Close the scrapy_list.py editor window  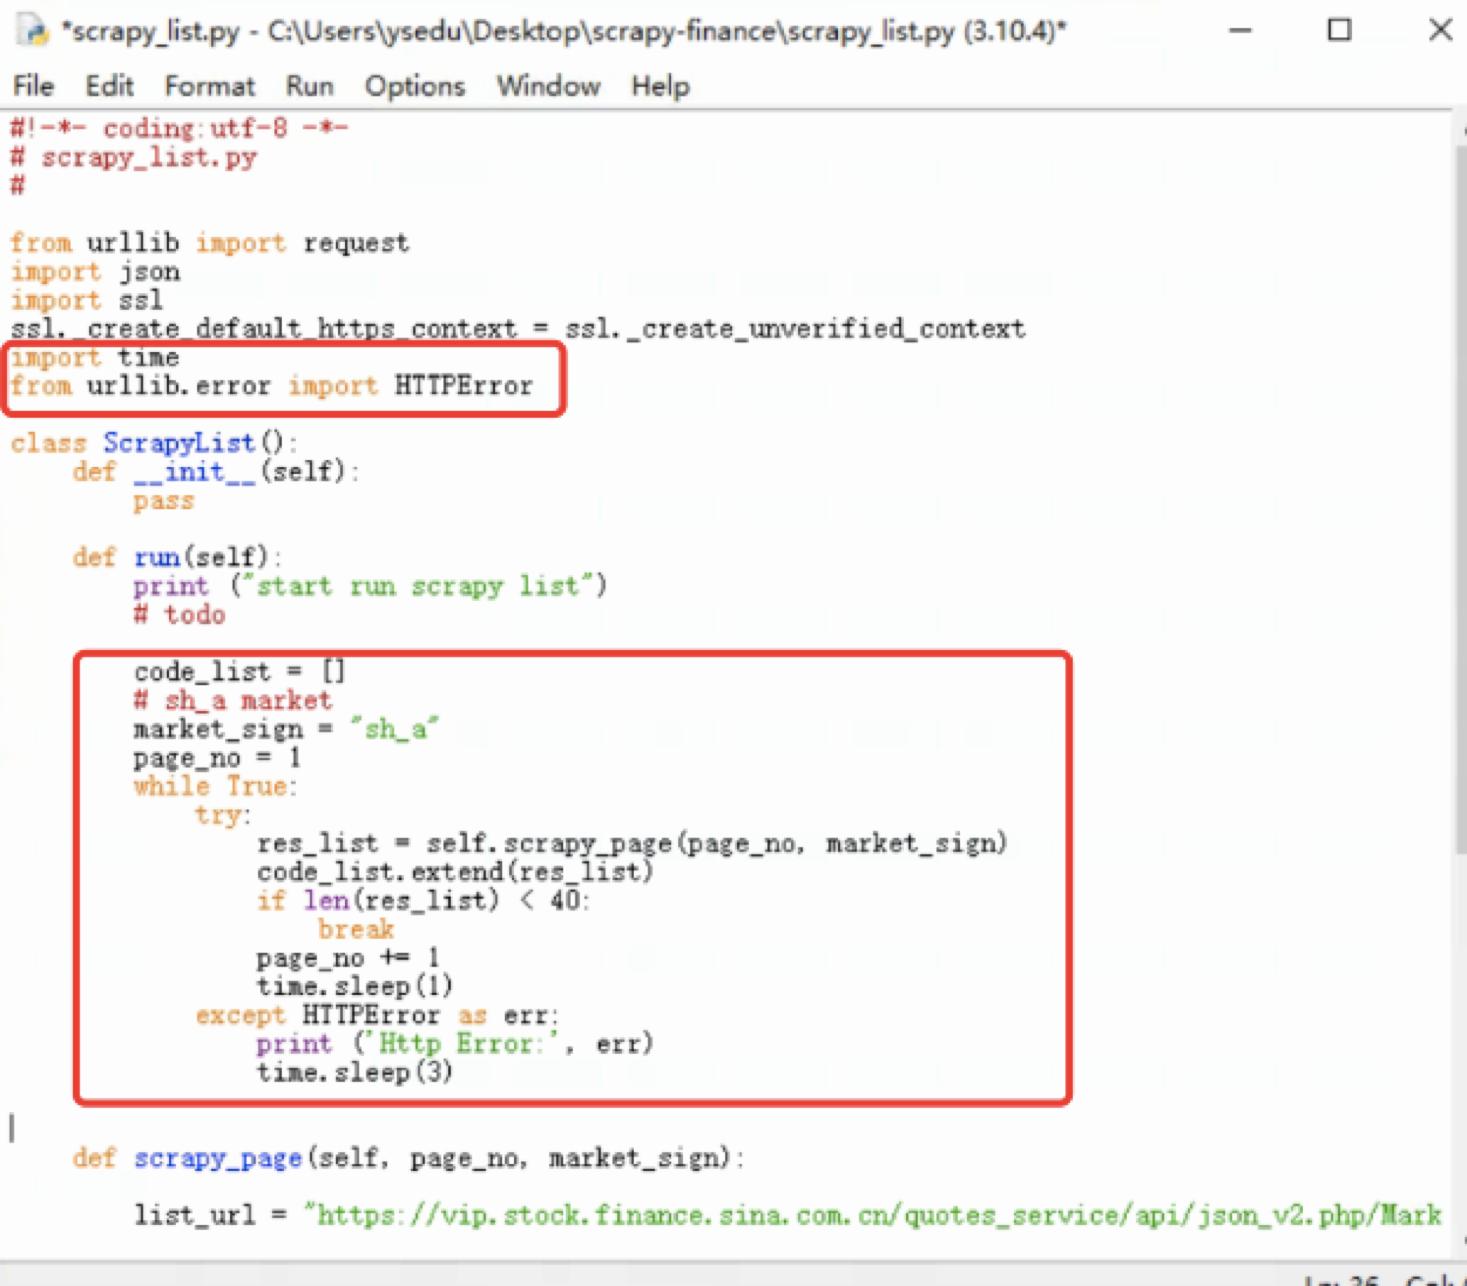(x=1440, y=31)
